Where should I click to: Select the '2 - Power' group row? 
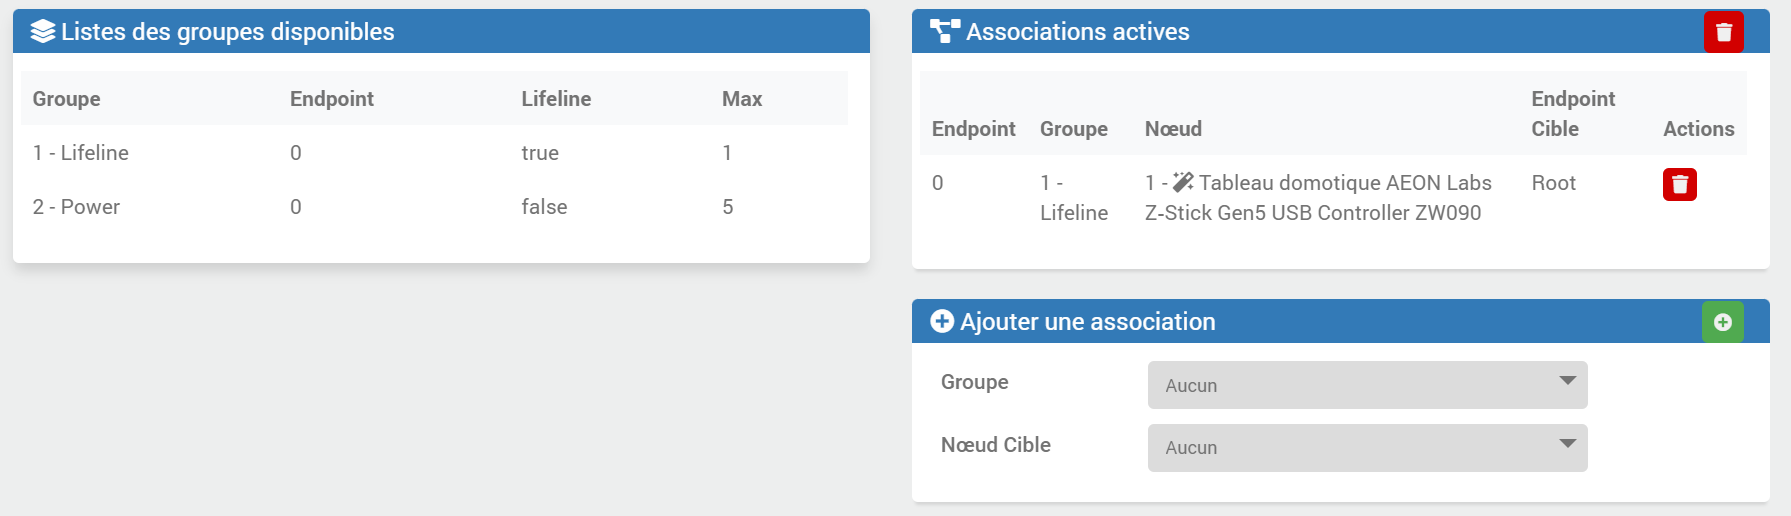[x=76, y=207]
